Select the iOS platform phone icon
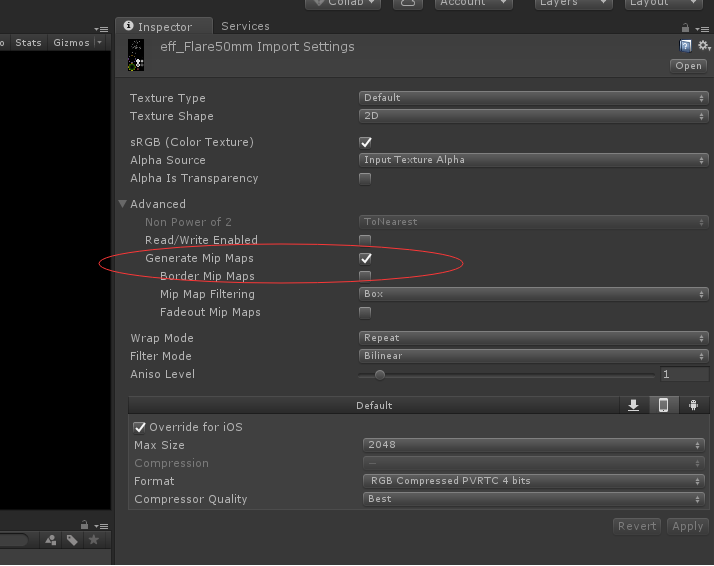This screenshot has width=714, height=566. [663, 405]
